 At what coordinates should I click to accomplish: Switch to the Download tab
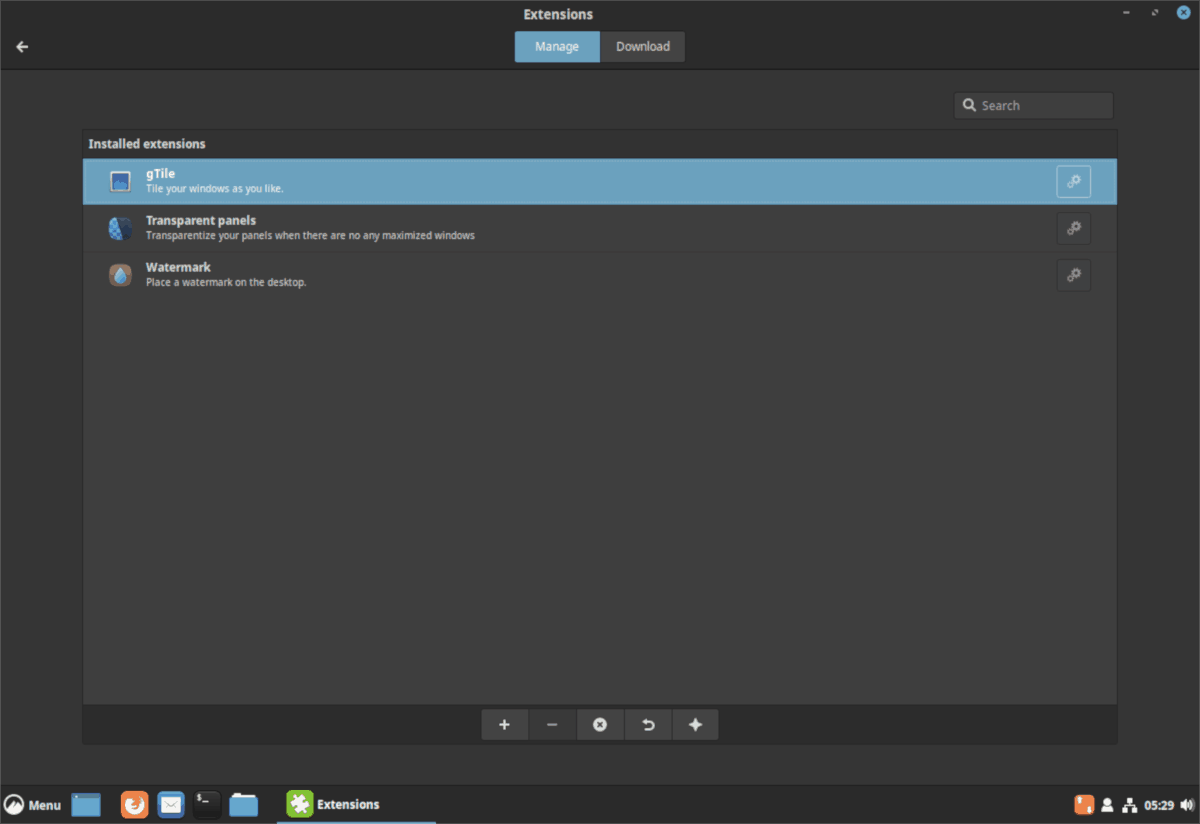642,46
